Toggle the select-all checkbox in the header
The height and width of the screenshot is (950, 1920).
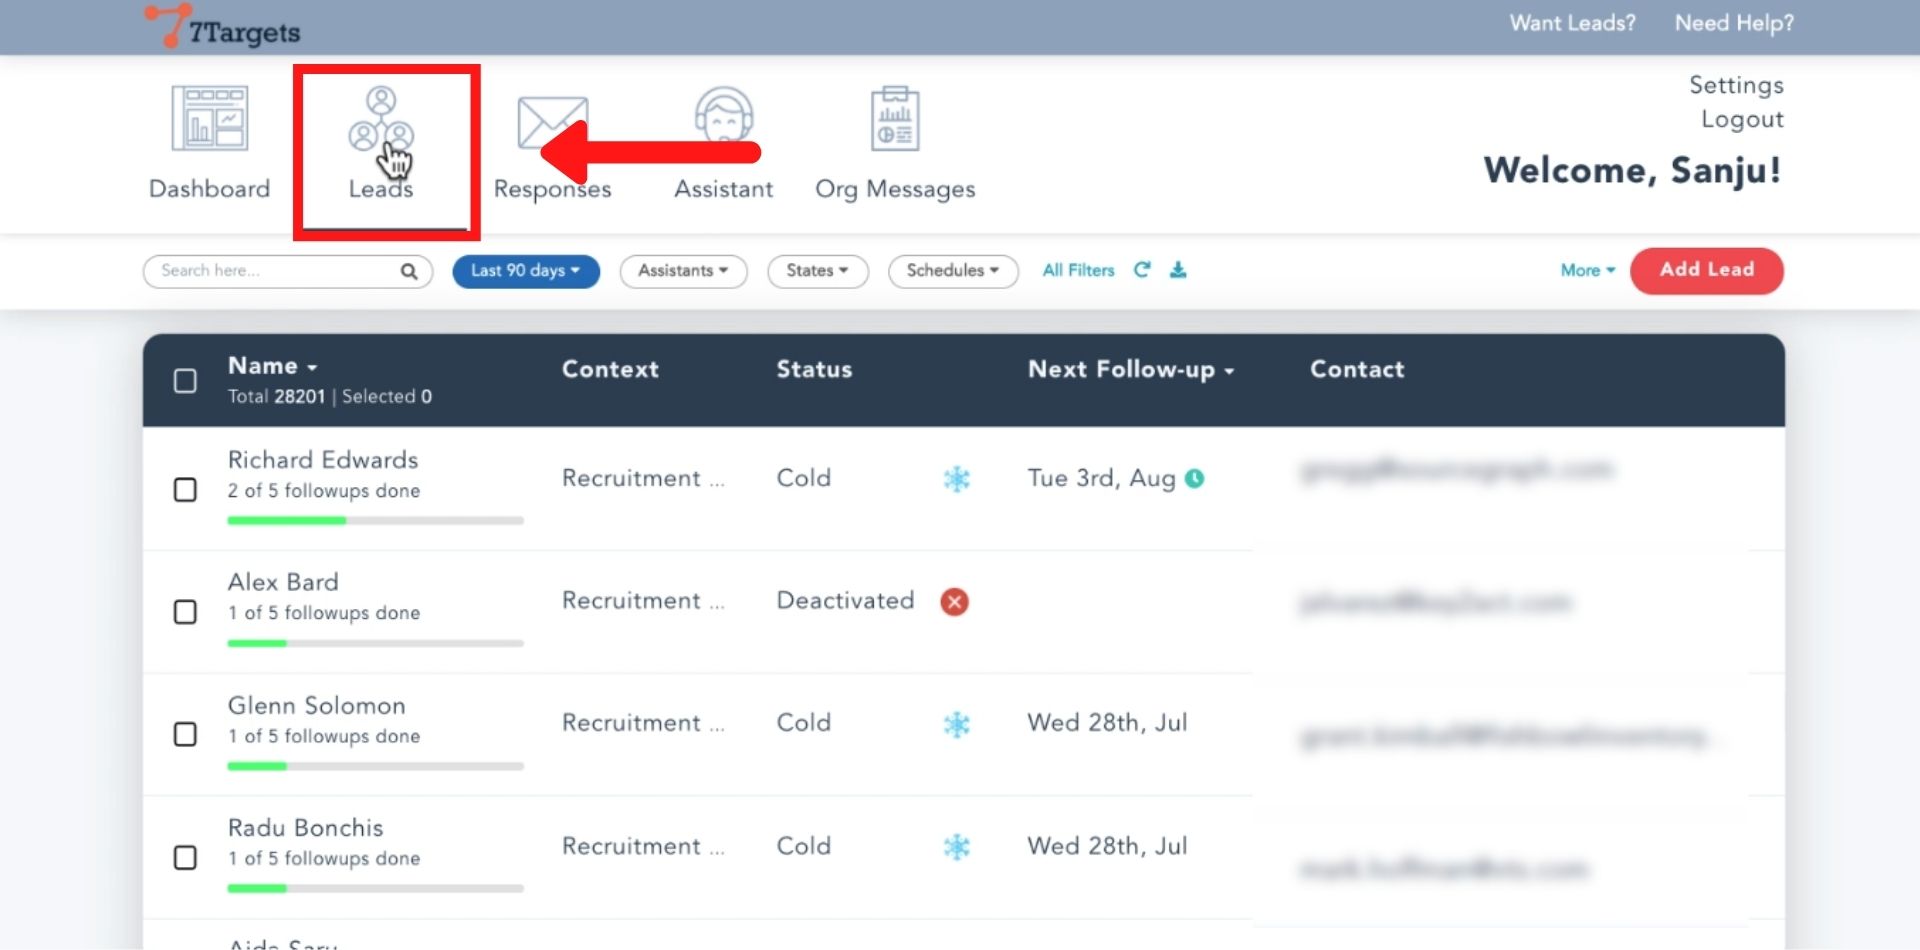pyautogui.click(x=185, y=381)
